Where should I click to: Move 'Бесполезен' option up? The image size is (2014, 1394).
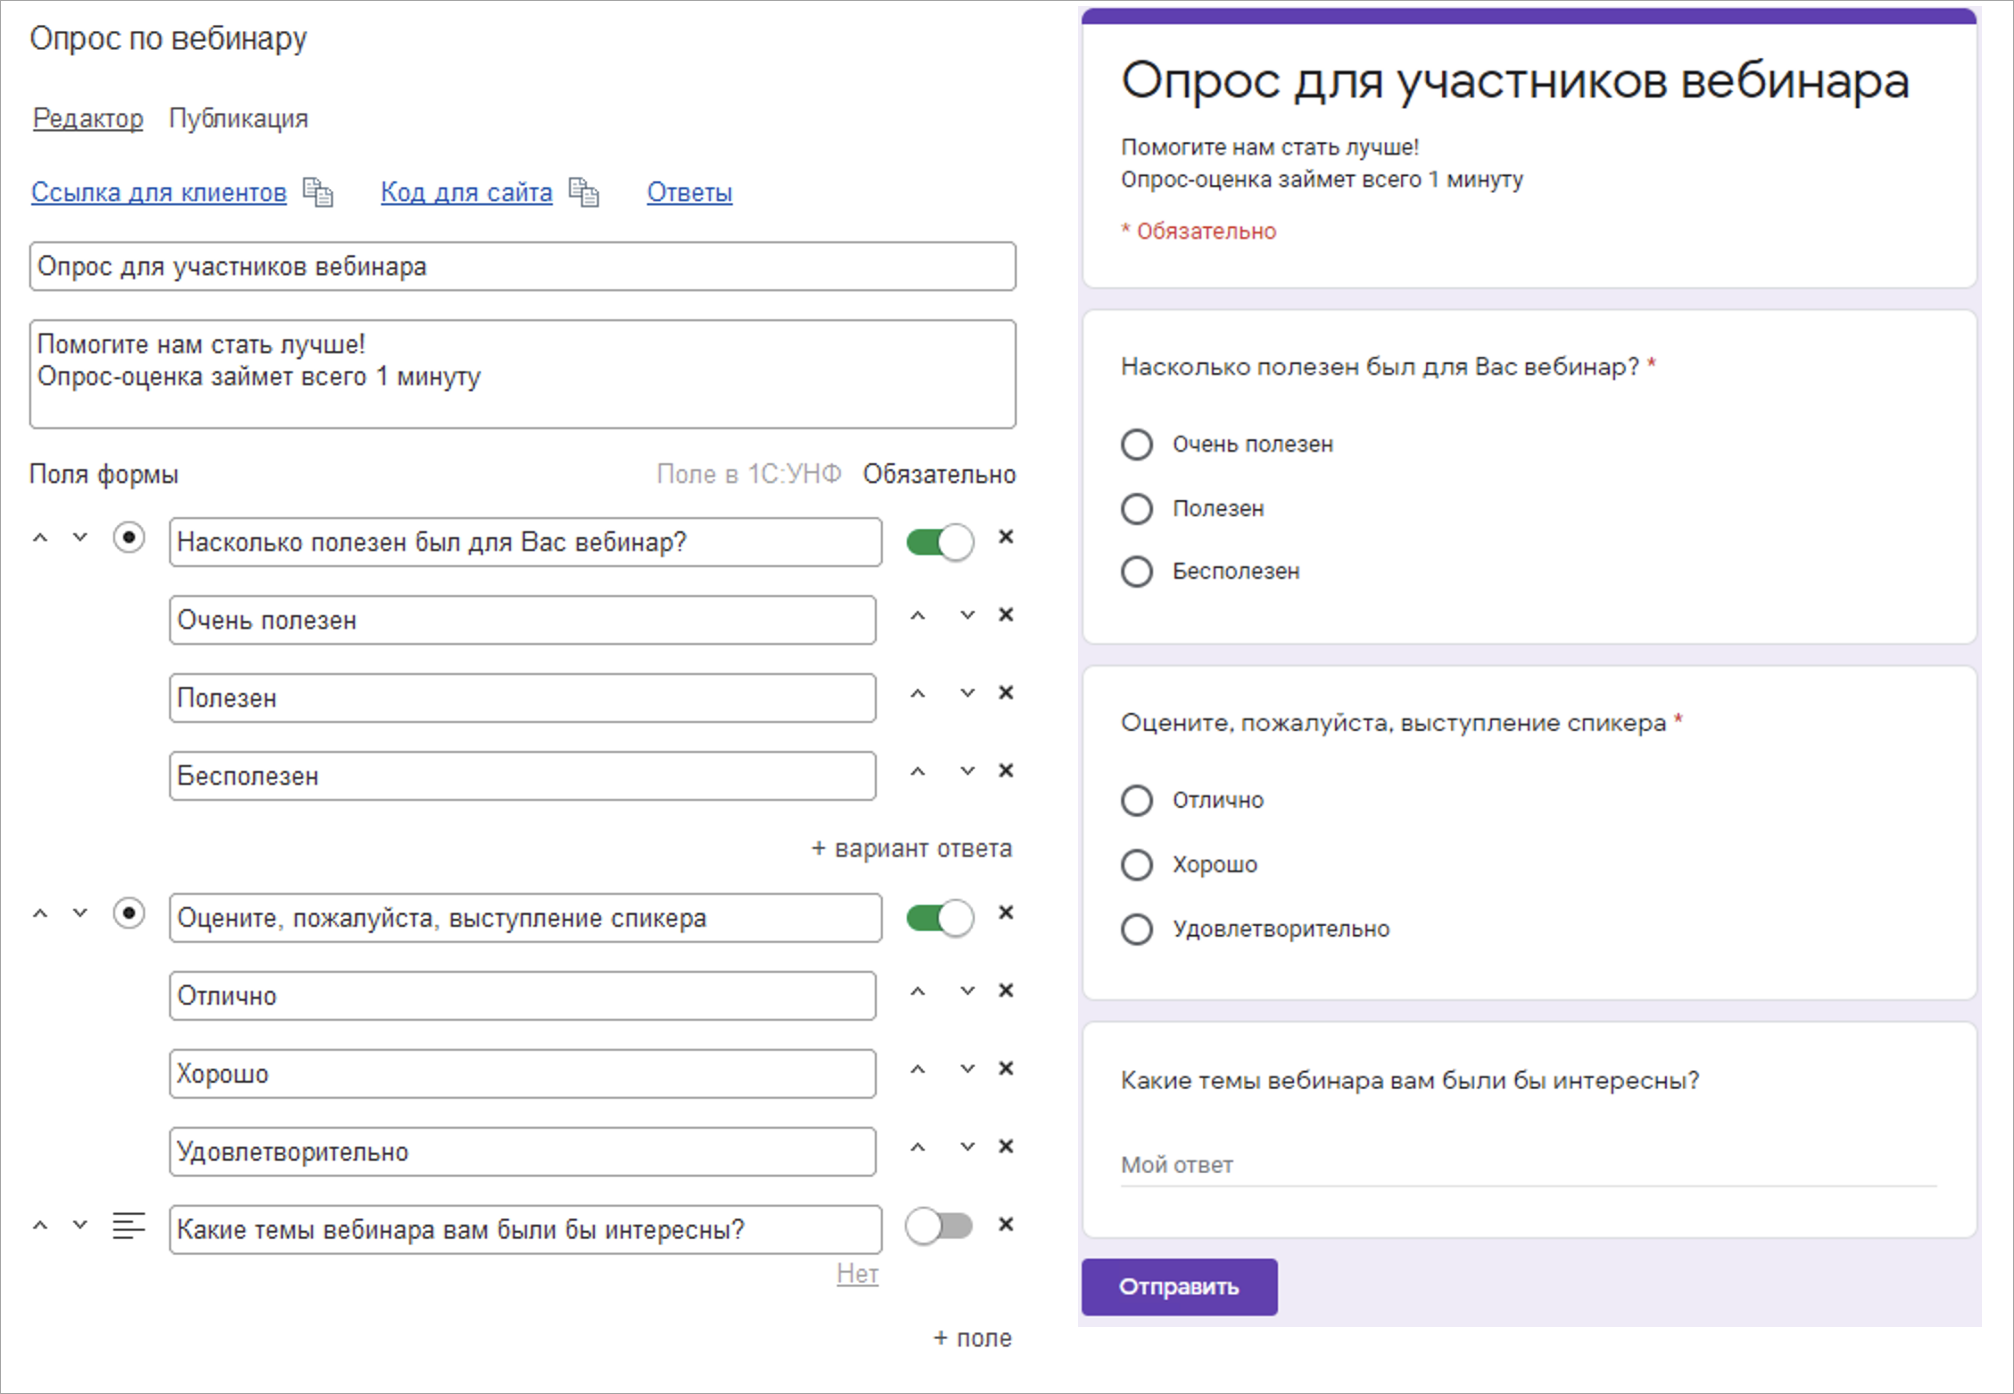(918, 772)
